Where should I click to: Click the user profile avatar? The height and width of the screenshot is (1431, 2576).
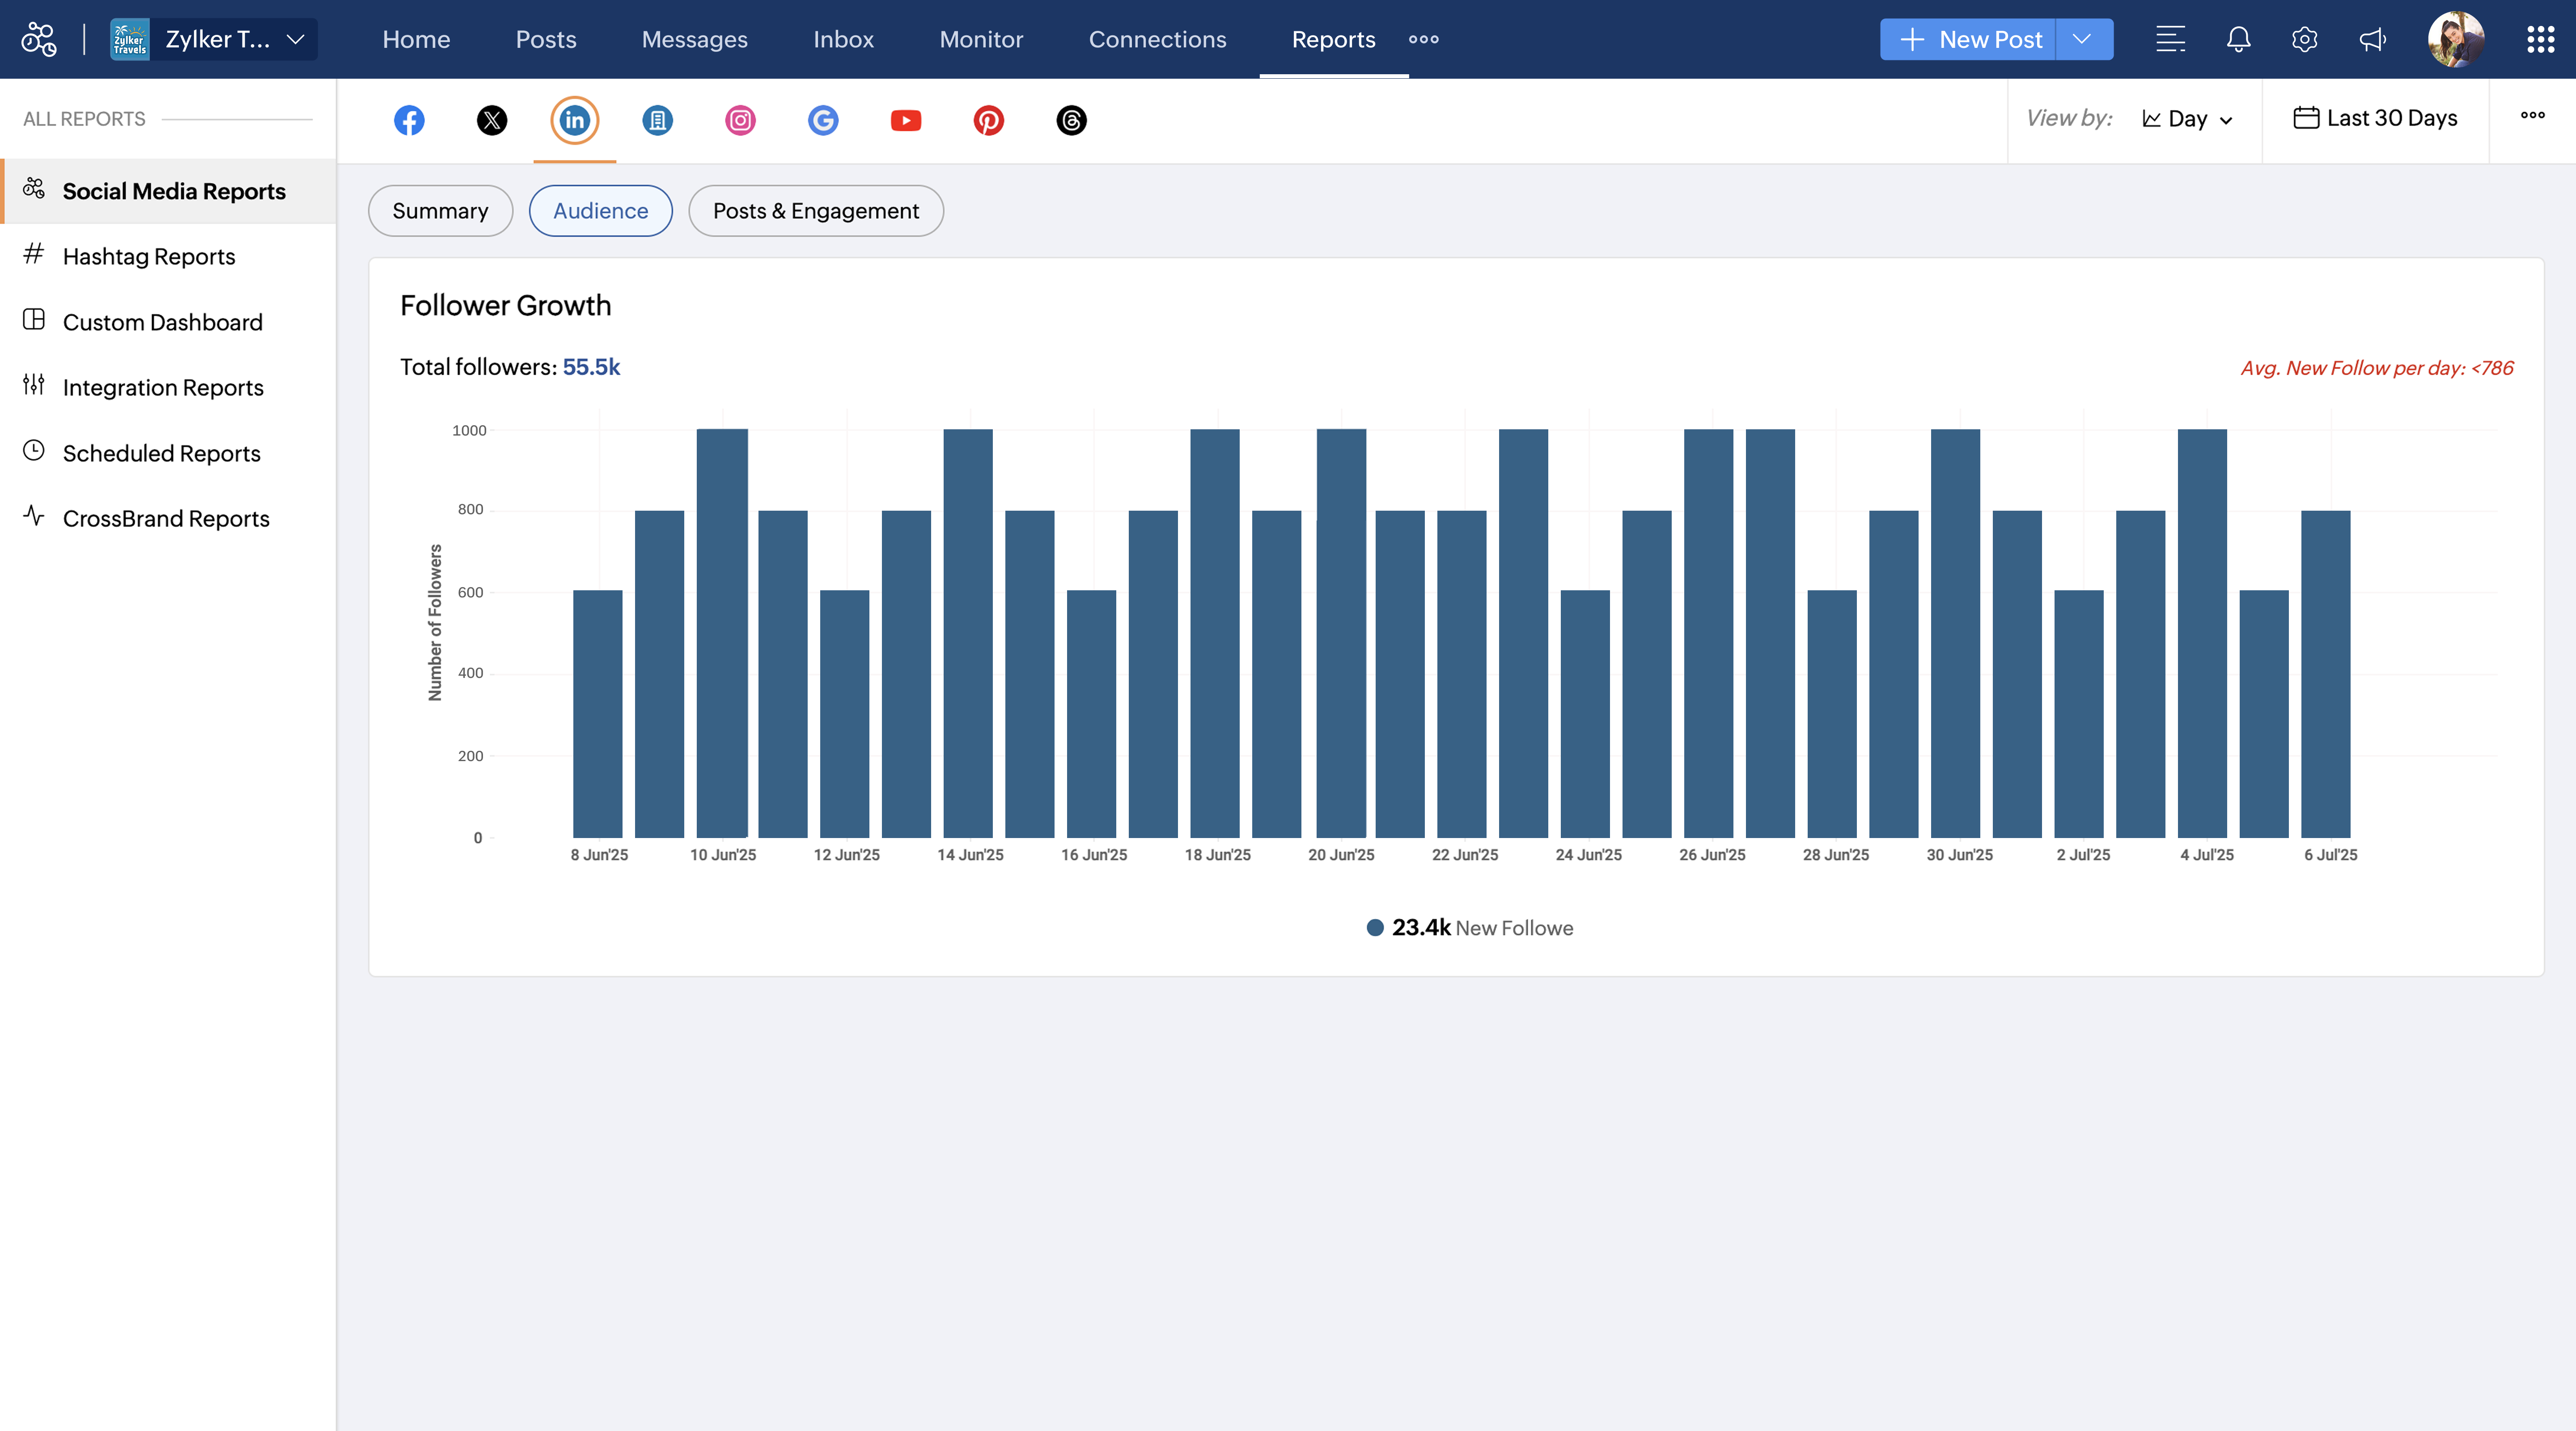tap(2456, 39)
